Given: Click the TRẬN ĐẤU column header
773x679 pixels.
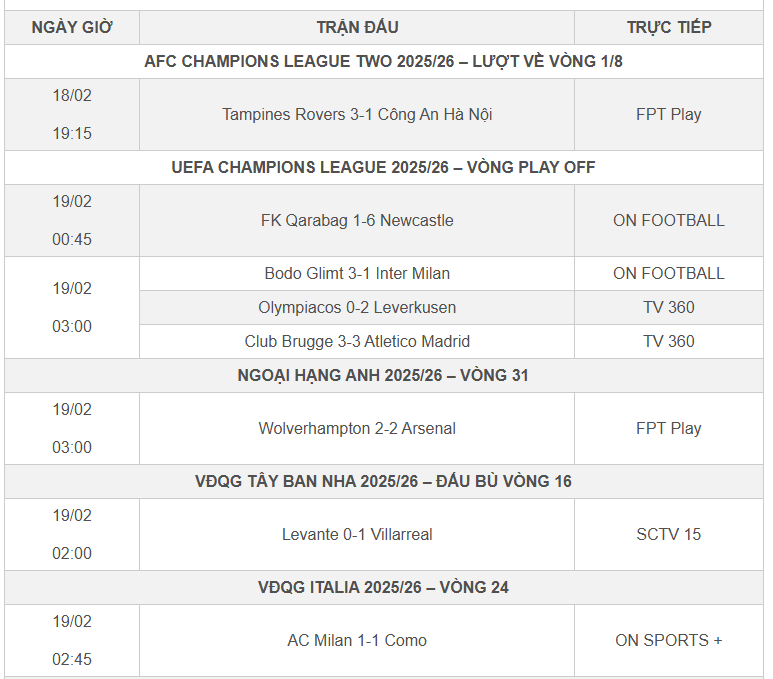Looking at the screenshot, I should click(x=357, y=27).
